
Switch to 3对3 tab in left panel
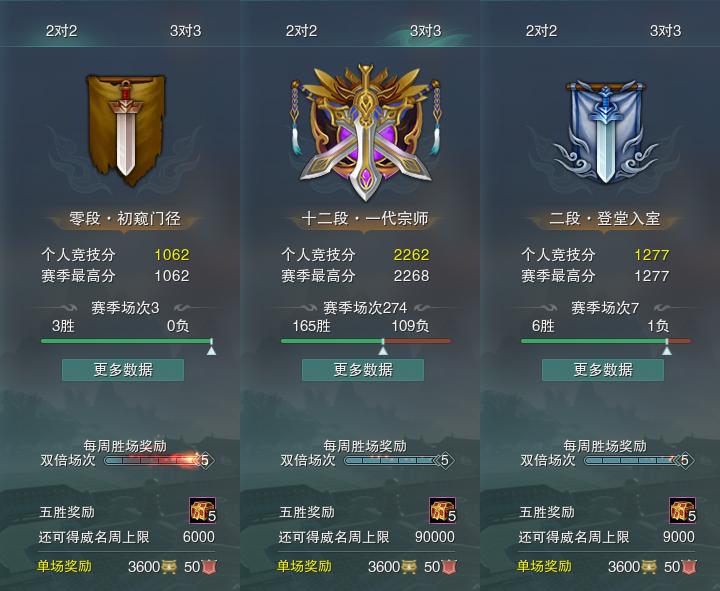[186, 31]
